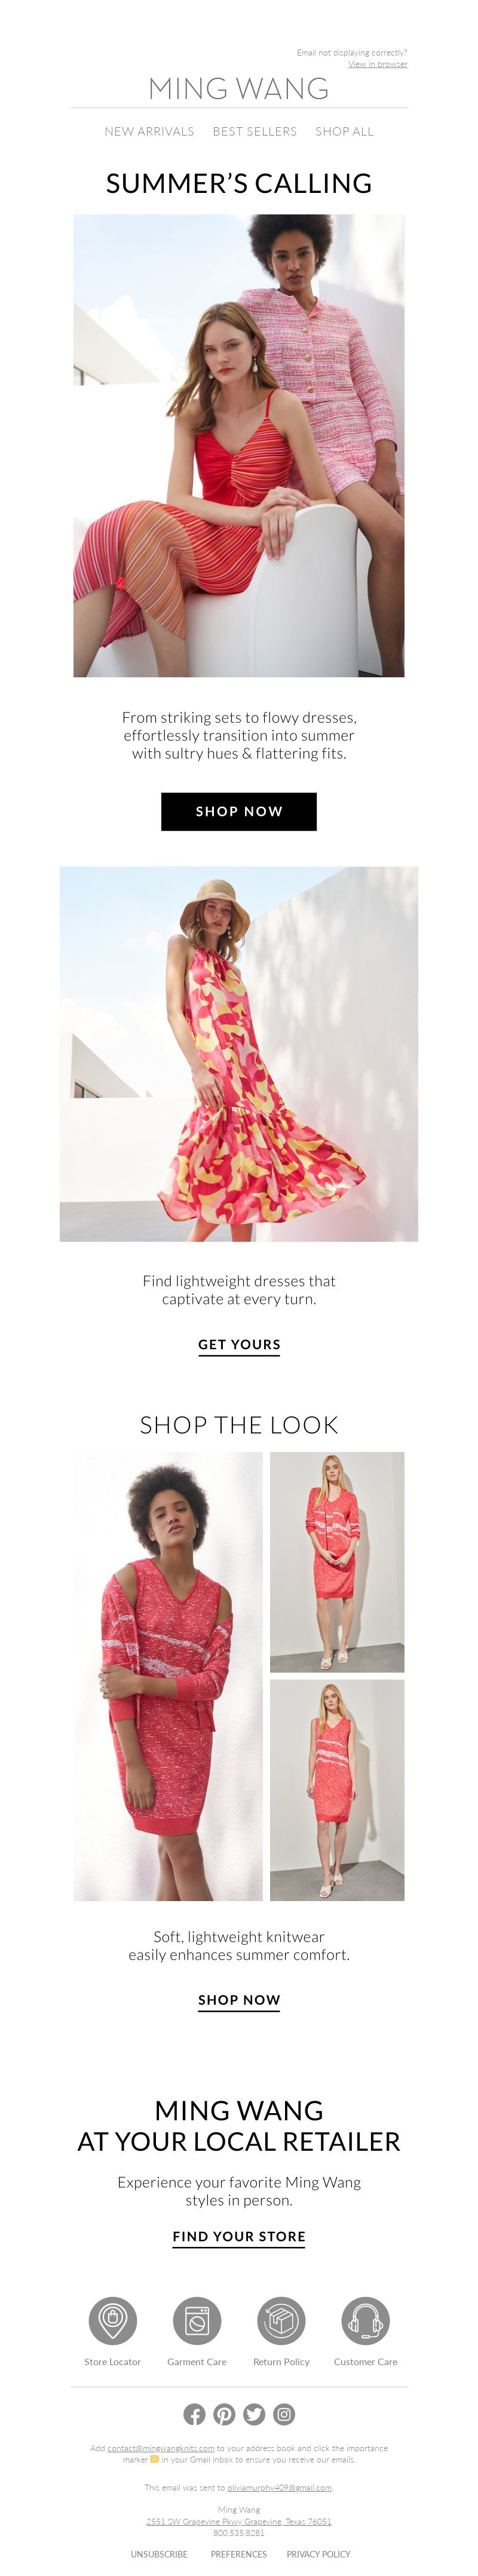Open the View in browser link
478x2576 pixels.
point(377,64)
